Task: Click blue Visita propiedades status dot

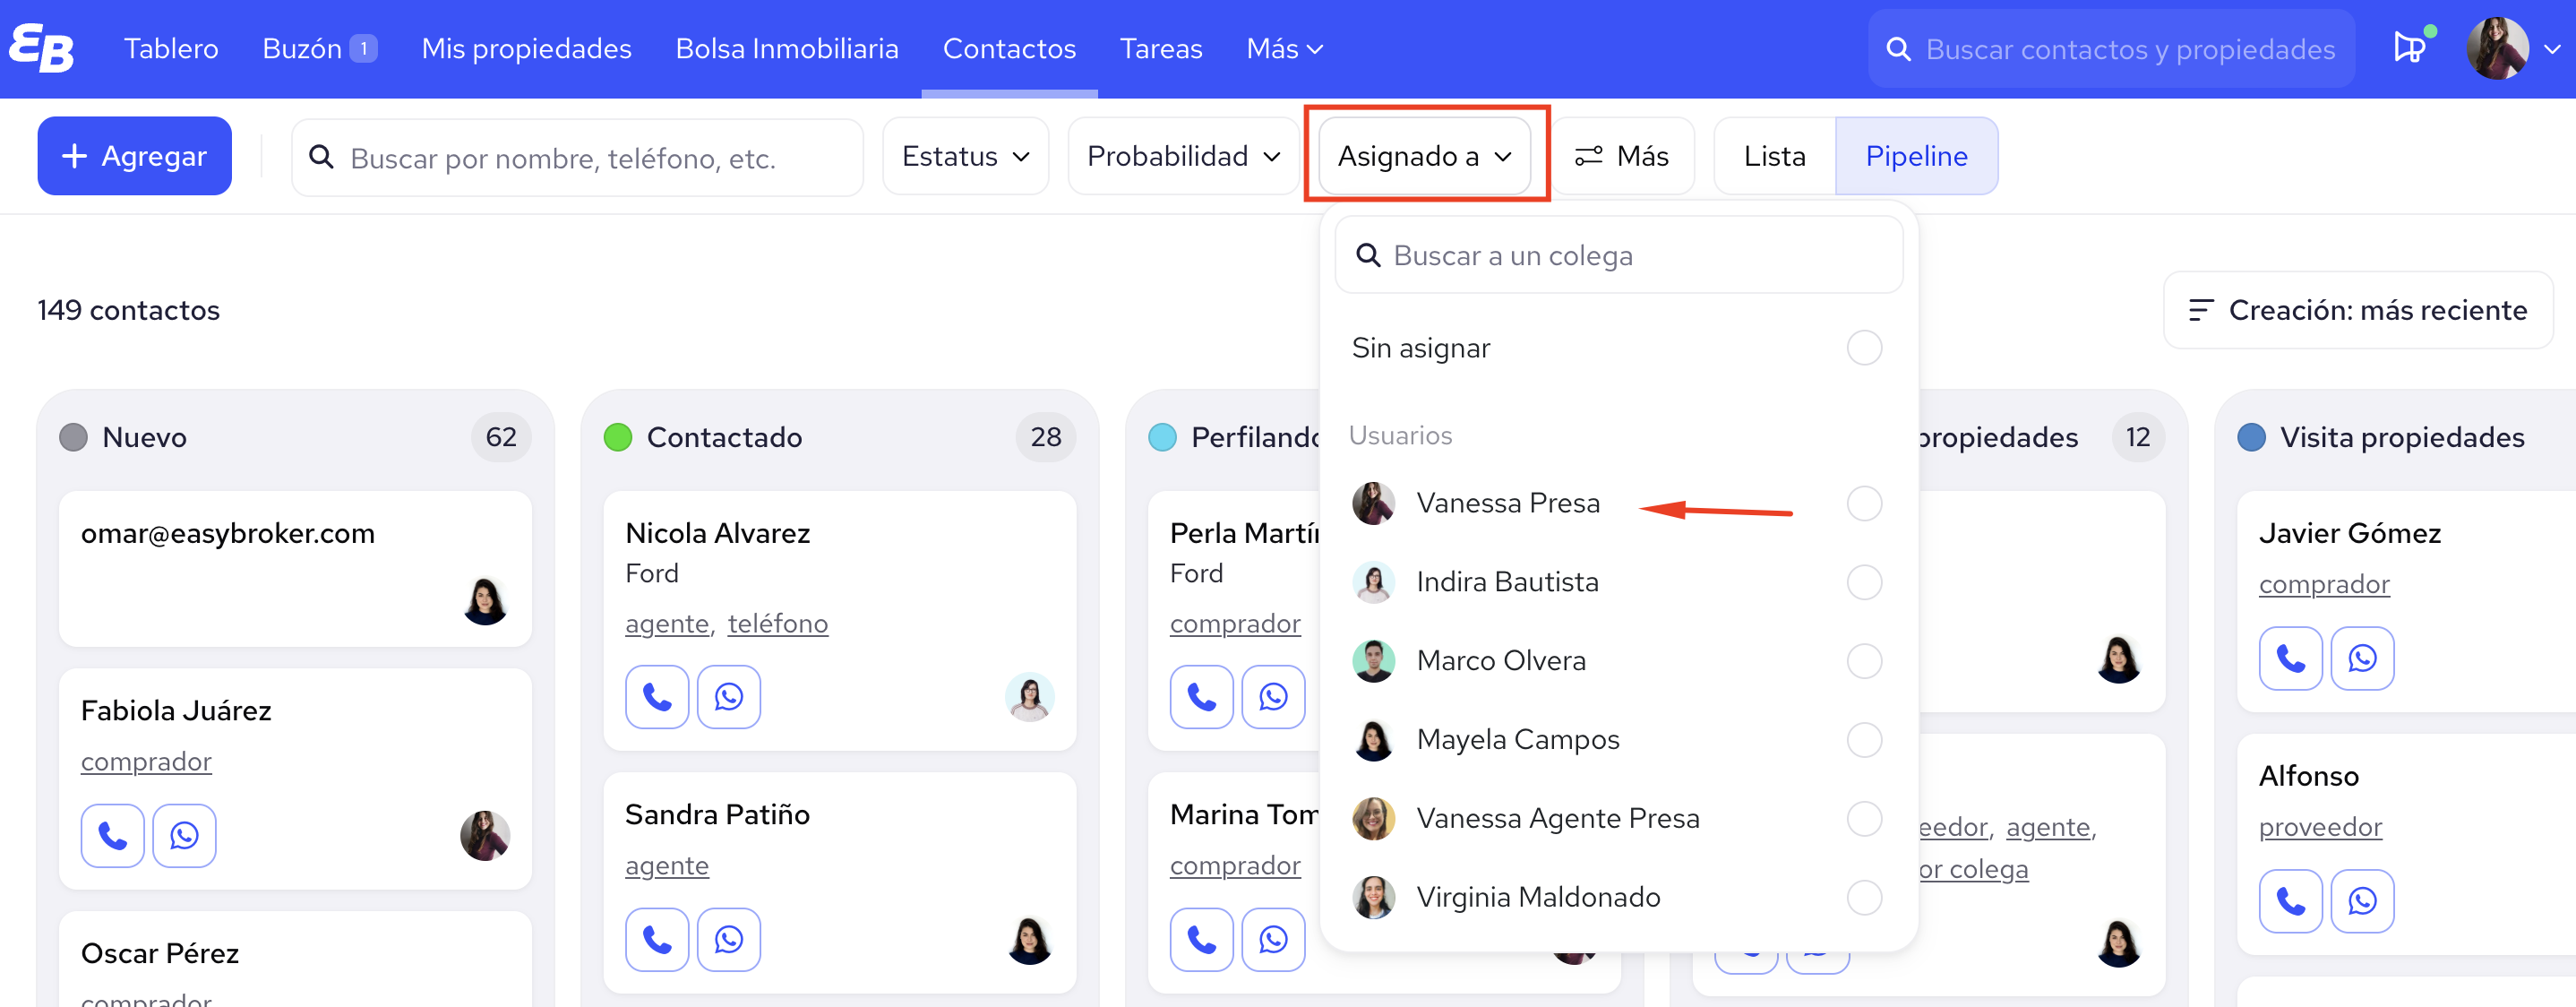Action: 2251,438
